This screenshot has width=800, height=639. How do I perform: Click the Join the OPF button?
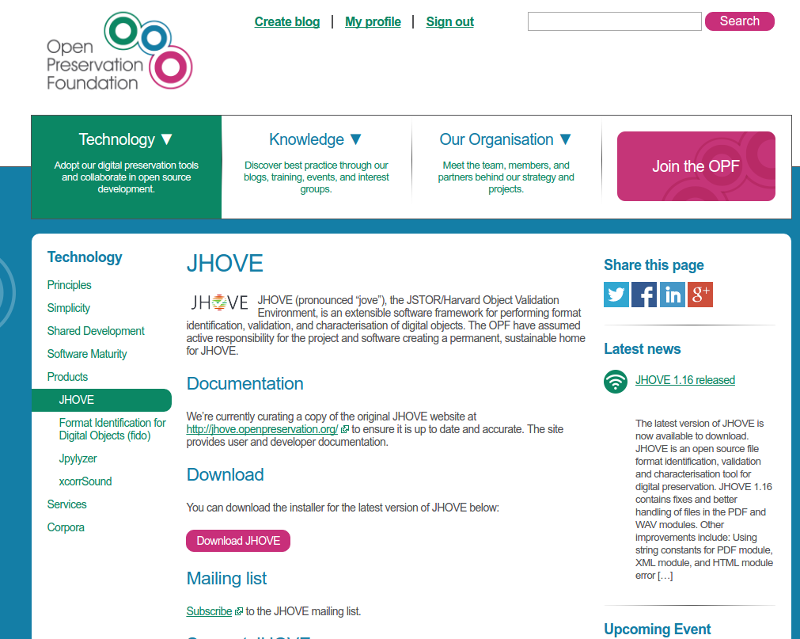(x=696, y=166)
